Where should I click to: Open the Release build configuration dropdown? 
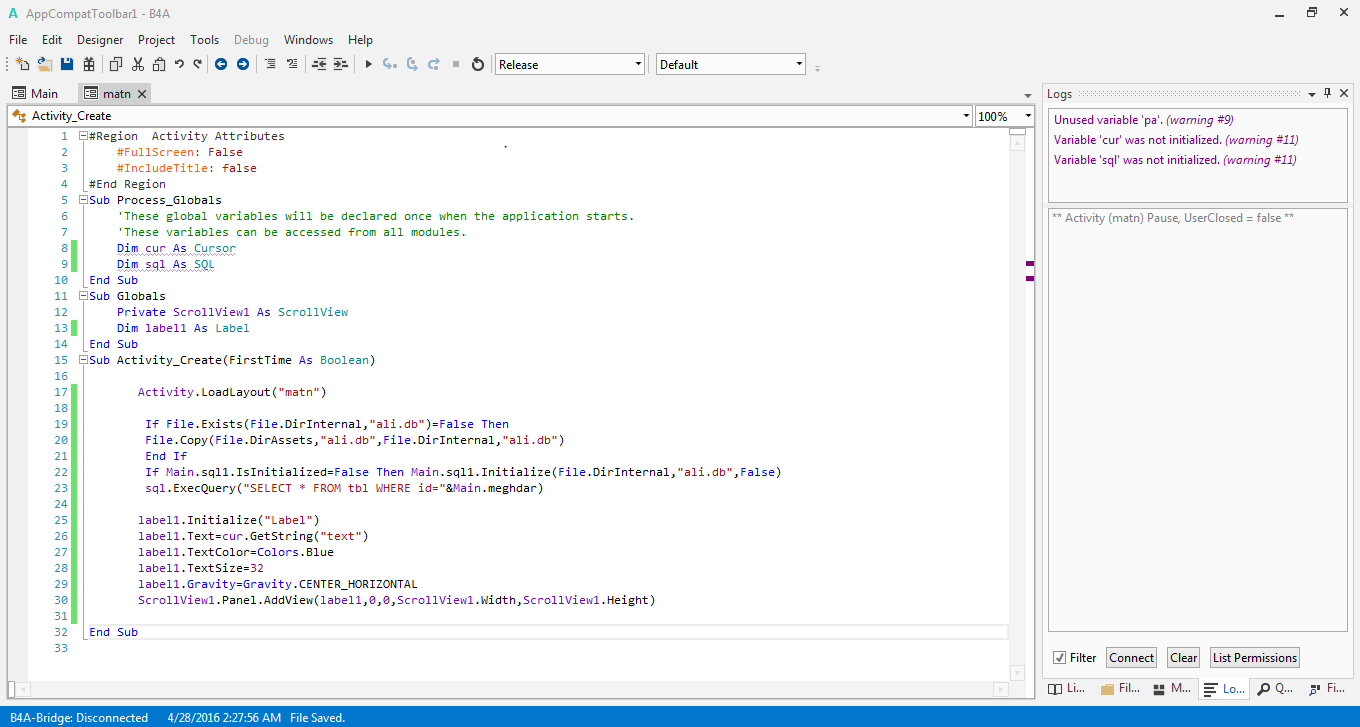pyautogui.click(x=638, y=64)
